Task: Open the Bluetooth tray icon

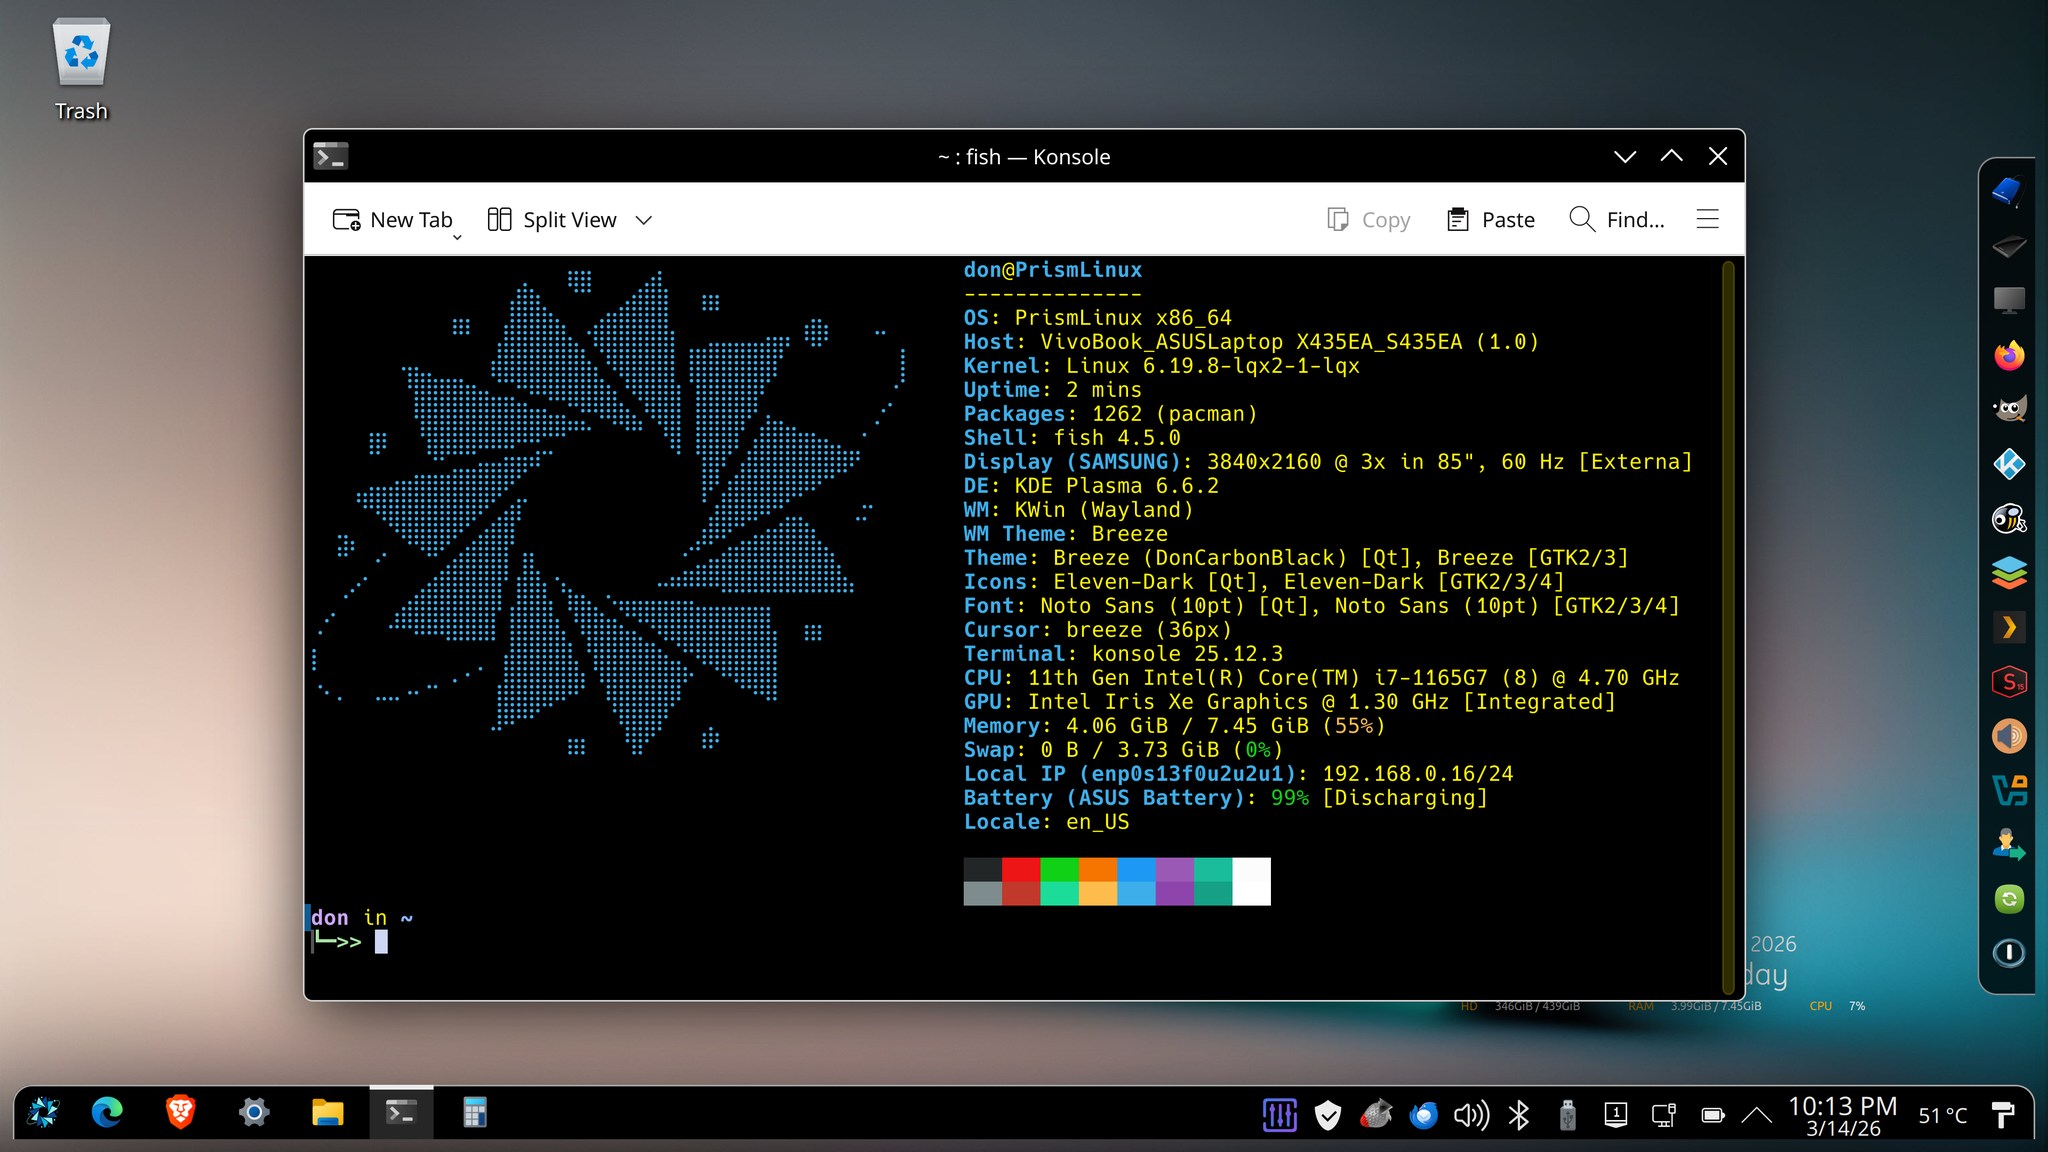Action: (1519, 1114)
